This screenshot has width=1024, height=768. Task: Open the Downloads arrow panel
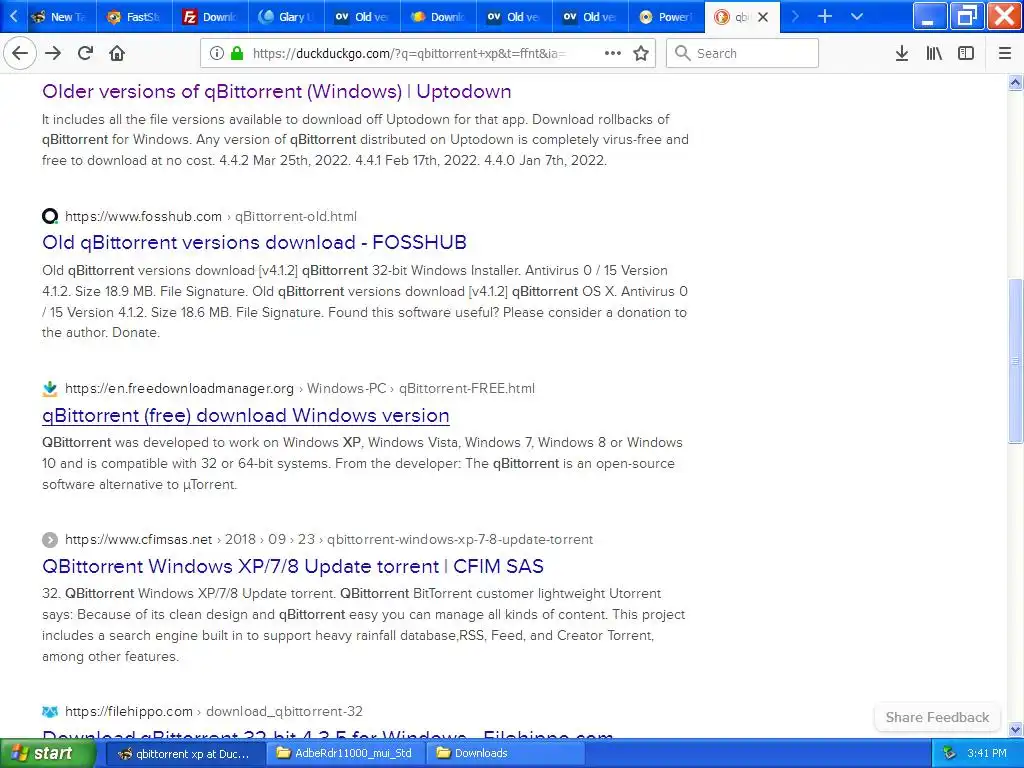tap(902, 54)
